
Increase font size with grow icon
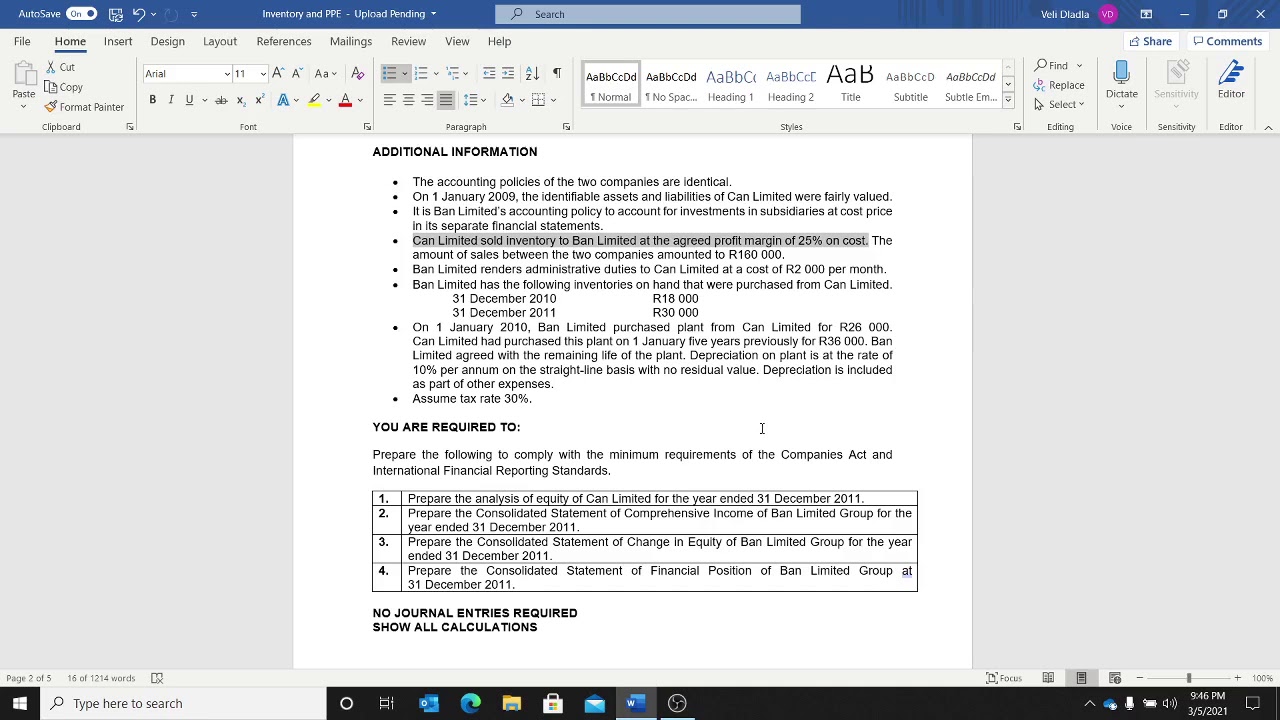click(x=278, y=74)
